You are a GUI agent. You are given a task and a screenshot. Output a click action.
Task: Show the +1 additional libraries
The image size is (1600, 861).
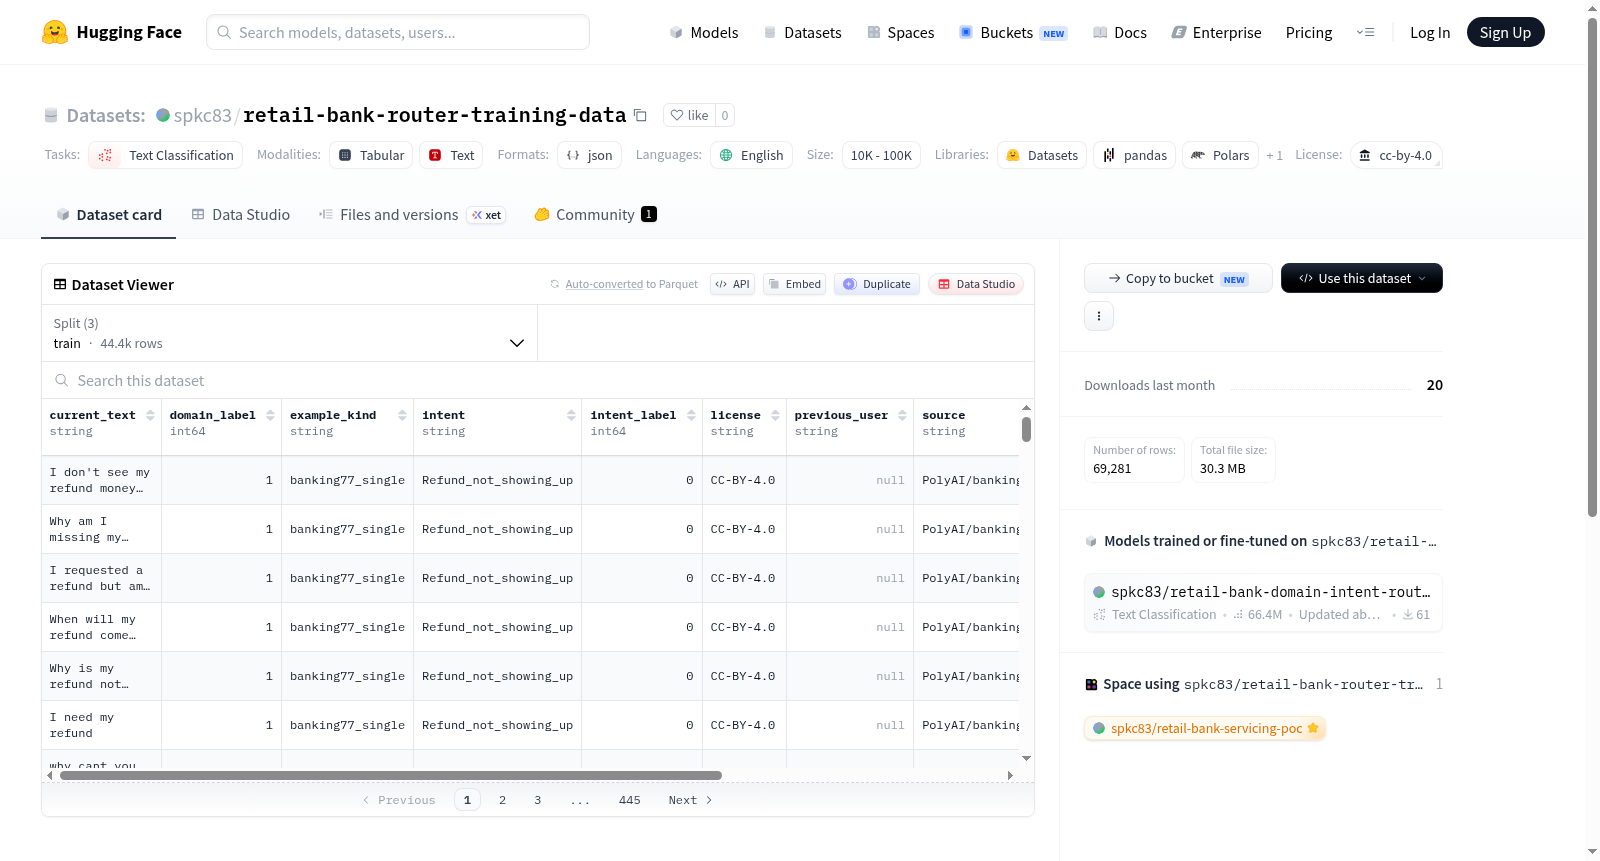coord(1274,155)
